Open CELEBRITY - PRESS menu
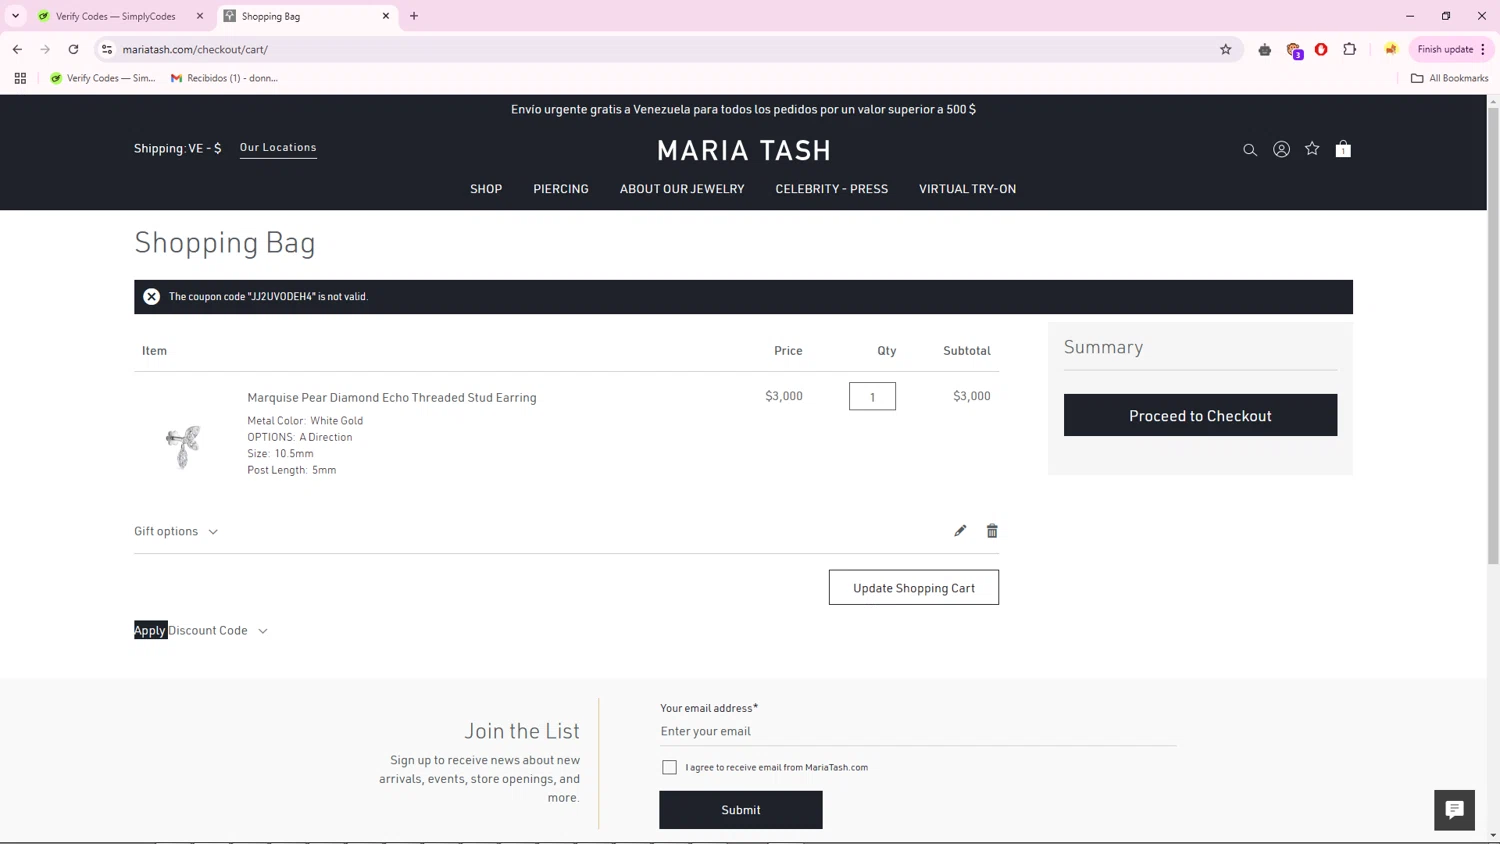The height and width of the screenshot is (844, 1500). [x=831, y=189]
